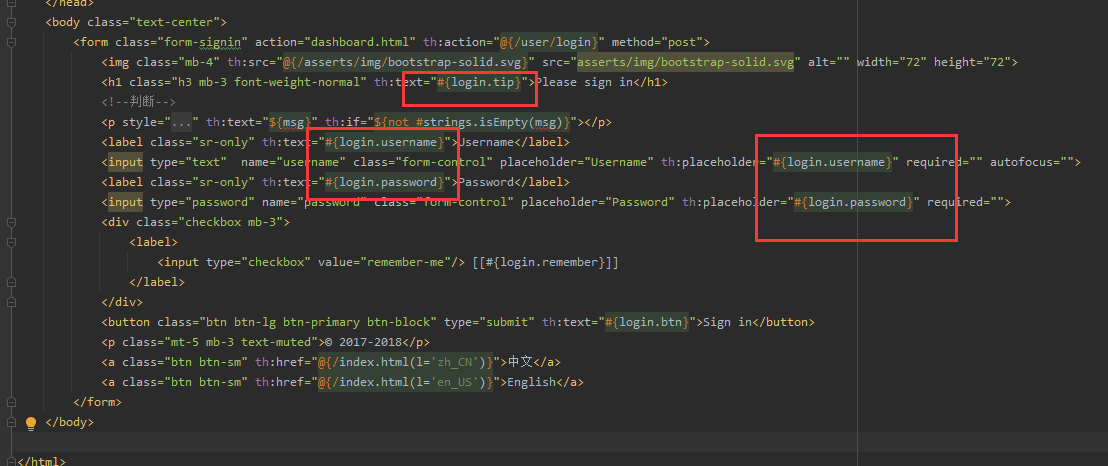Click the th:src @{/asserts/img/bootstrap-solid.svg} expression

coord(405,62)
